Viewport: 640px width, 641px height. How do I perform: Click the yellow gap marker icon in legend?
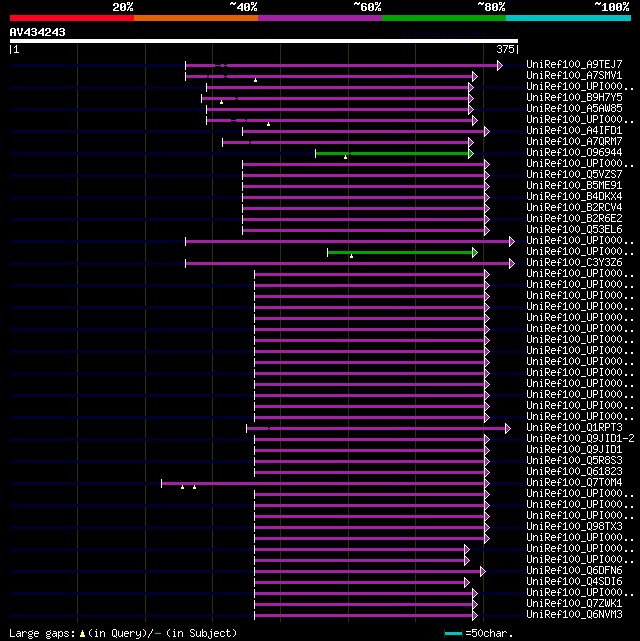click(83, 634)
